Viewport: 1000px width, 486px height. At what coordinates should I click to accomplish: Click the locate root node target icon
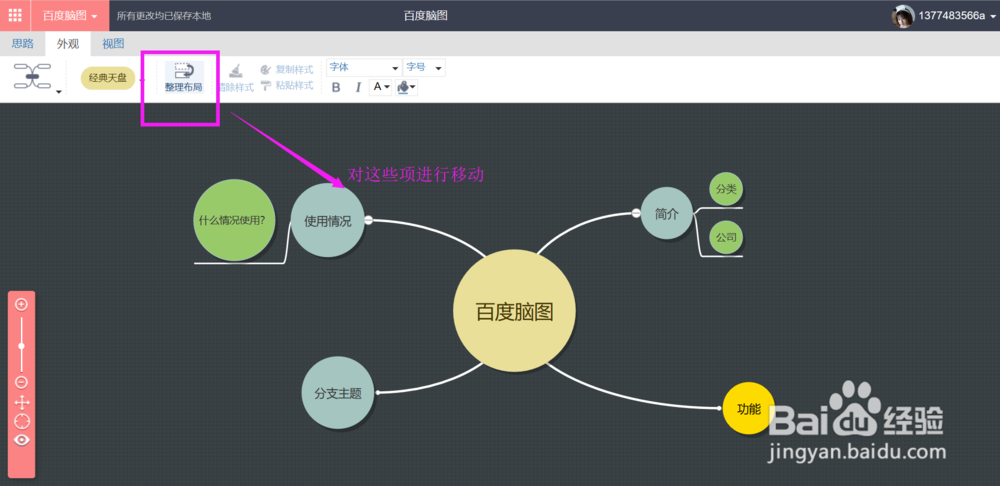coord(22,422)
